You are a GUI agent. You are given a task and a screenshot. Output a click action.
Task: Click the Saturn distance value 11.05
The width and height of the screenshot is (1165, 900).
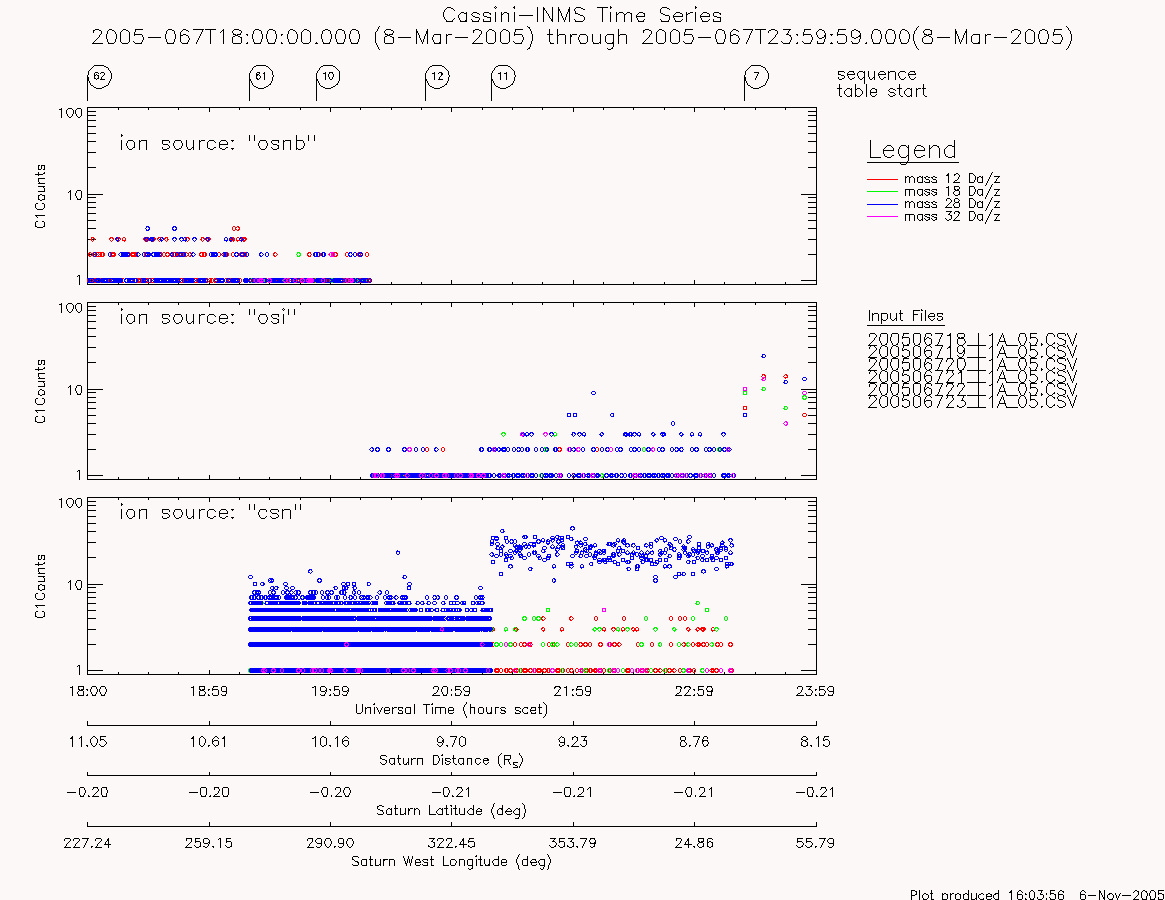88,742
